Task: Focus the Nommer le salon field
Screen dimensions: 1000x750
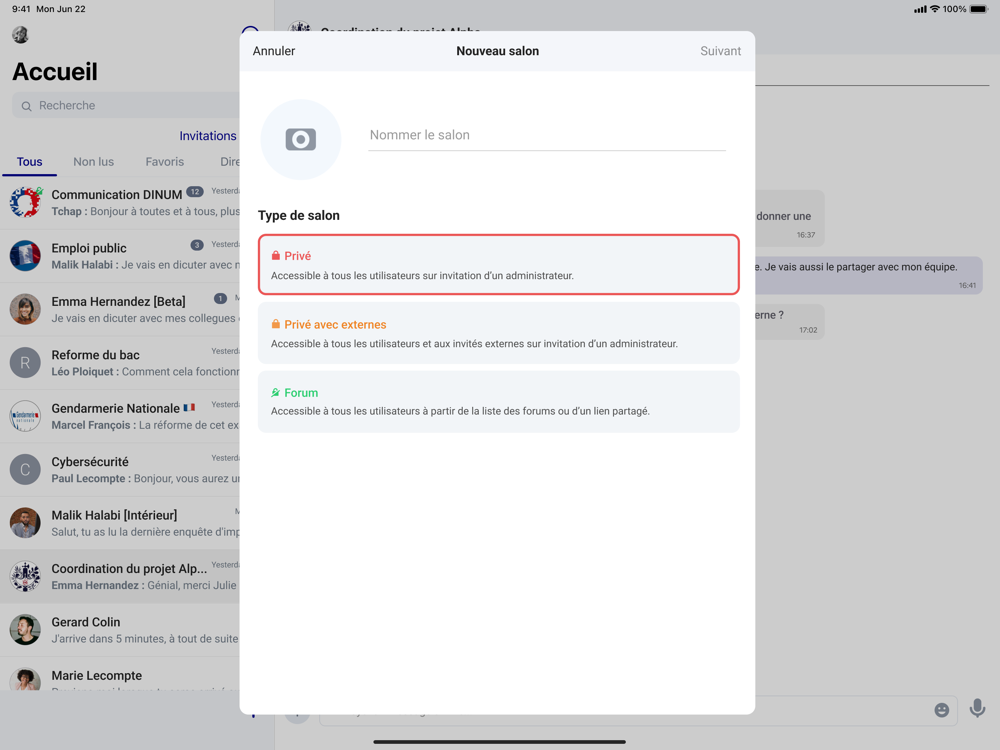Action: pos(547,135)
